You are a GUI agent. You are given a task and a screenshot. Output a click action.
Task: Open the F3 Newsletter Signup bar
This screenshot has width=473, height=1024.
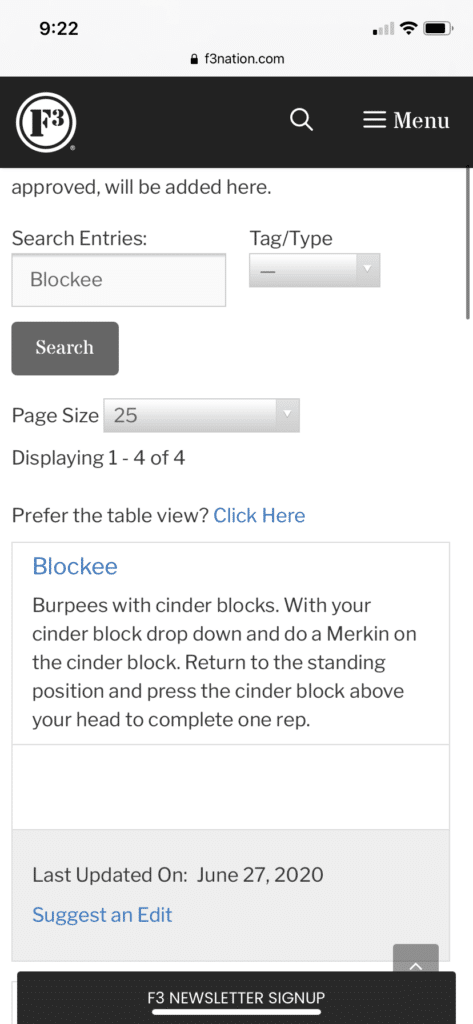coord(236,998)
